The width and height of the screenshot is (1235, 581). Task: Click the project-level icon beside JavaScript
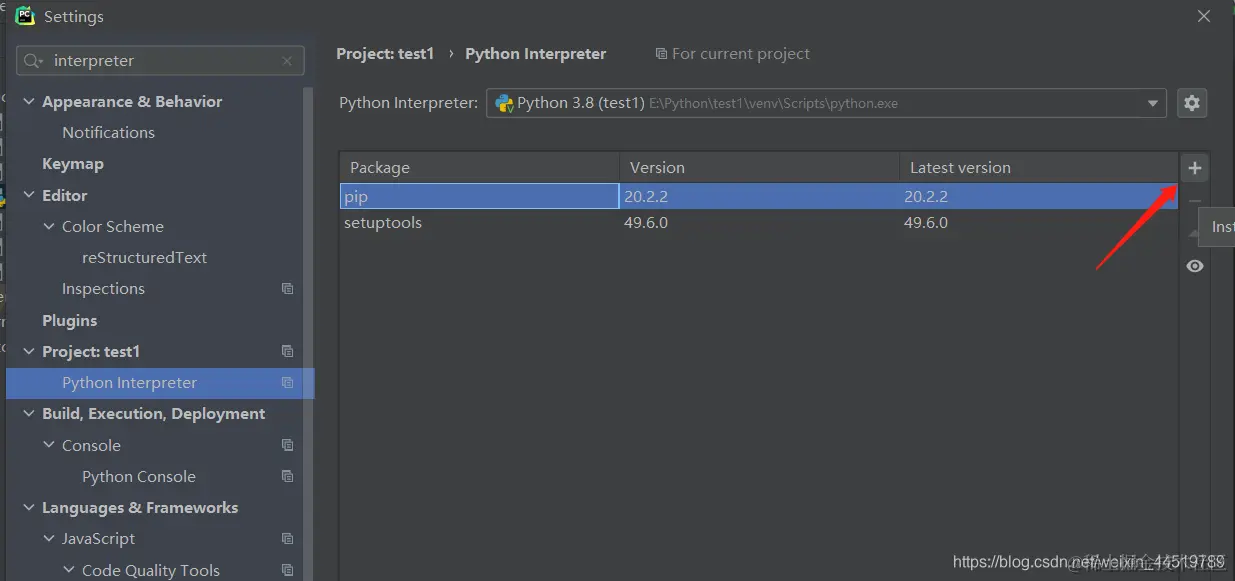tap(288, 539)
